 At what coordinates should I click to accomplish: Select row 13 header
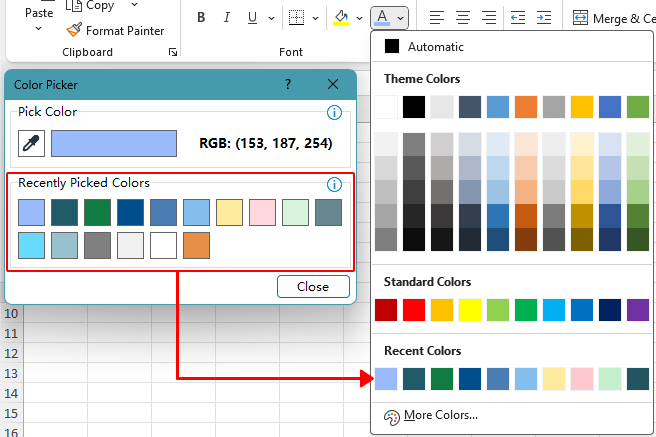click(x=11, y=373)
